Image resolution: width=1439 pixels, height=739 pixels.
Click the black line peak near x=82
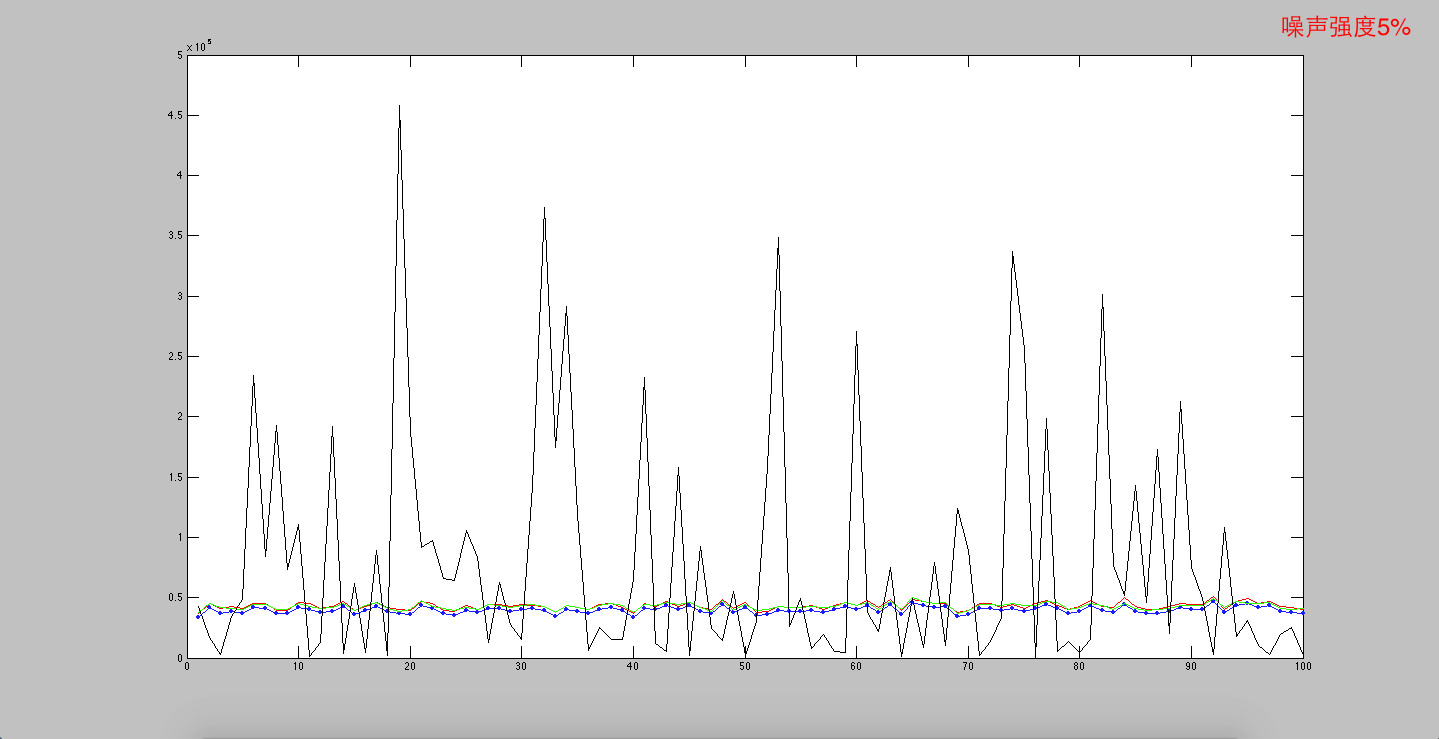[x=1102, y=295]
